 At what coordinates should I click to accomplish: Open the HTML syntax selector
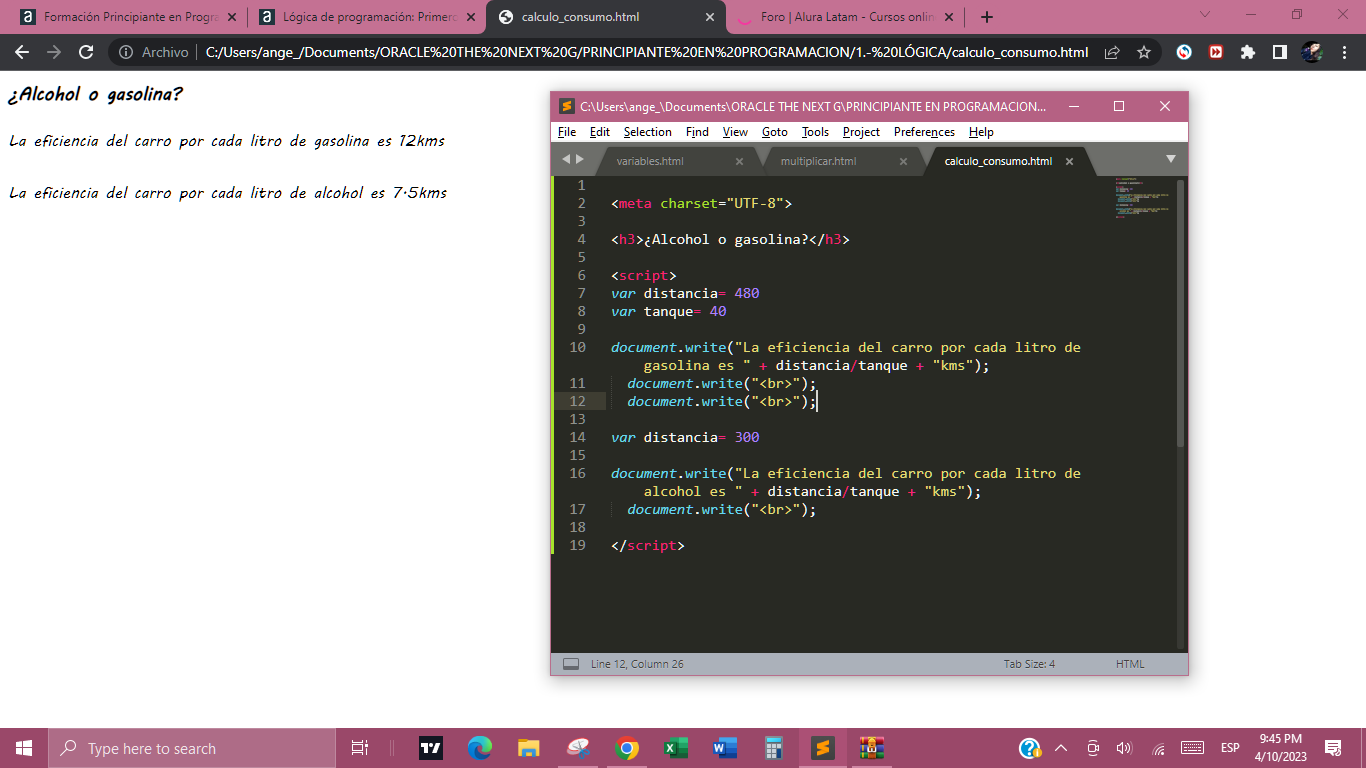click(1130, 664)
